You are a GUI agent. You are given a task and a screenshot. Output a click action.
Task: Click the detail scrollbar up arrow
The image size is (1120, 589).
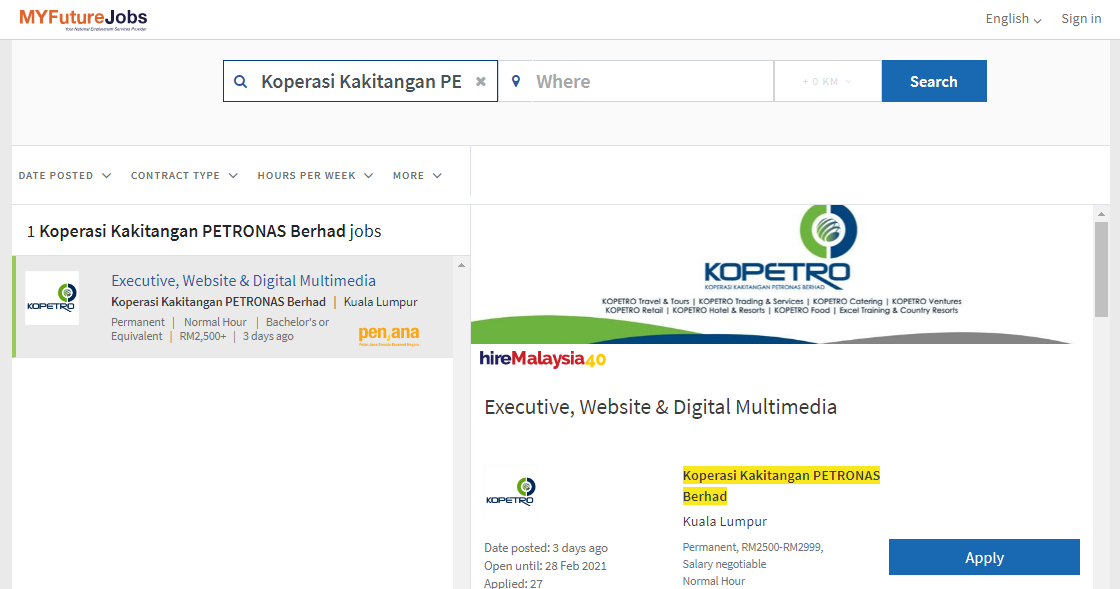pyautogui.click(x=1101, y=213)
